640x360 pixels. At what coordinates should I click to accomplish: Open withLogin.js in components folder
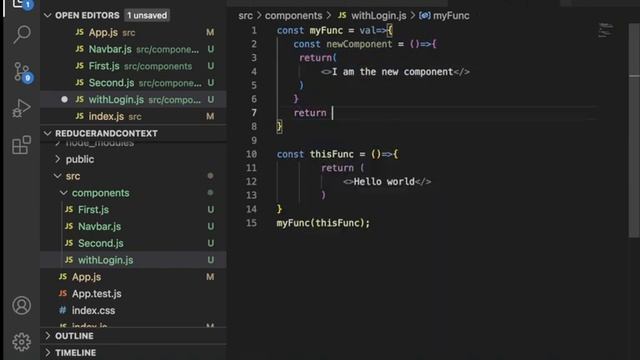click(133, 260)
